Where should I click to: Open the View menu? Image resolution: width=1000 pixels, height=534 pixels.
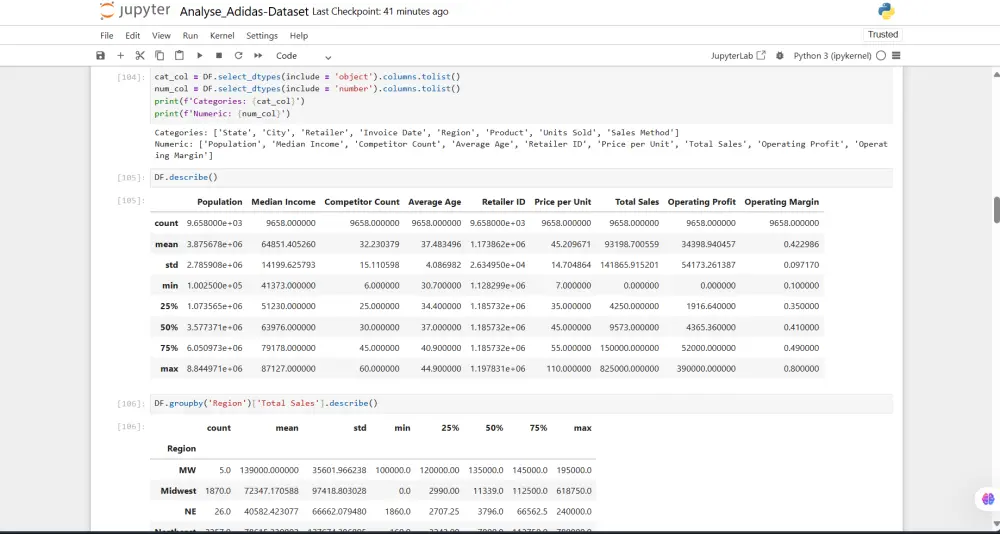pos(161,36)
